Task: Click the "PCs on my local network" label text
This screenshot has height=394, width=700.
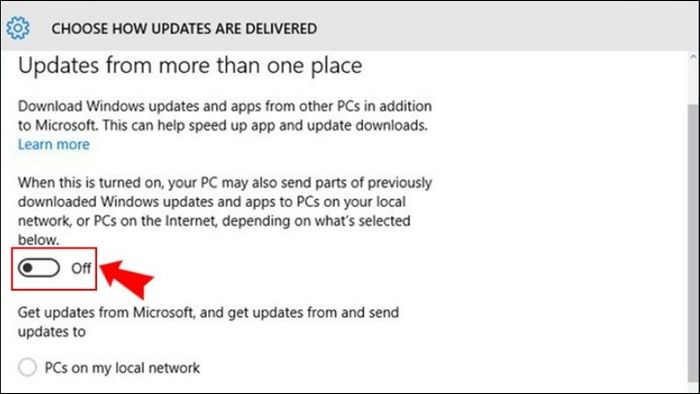Action: click(x=122, y=368)
